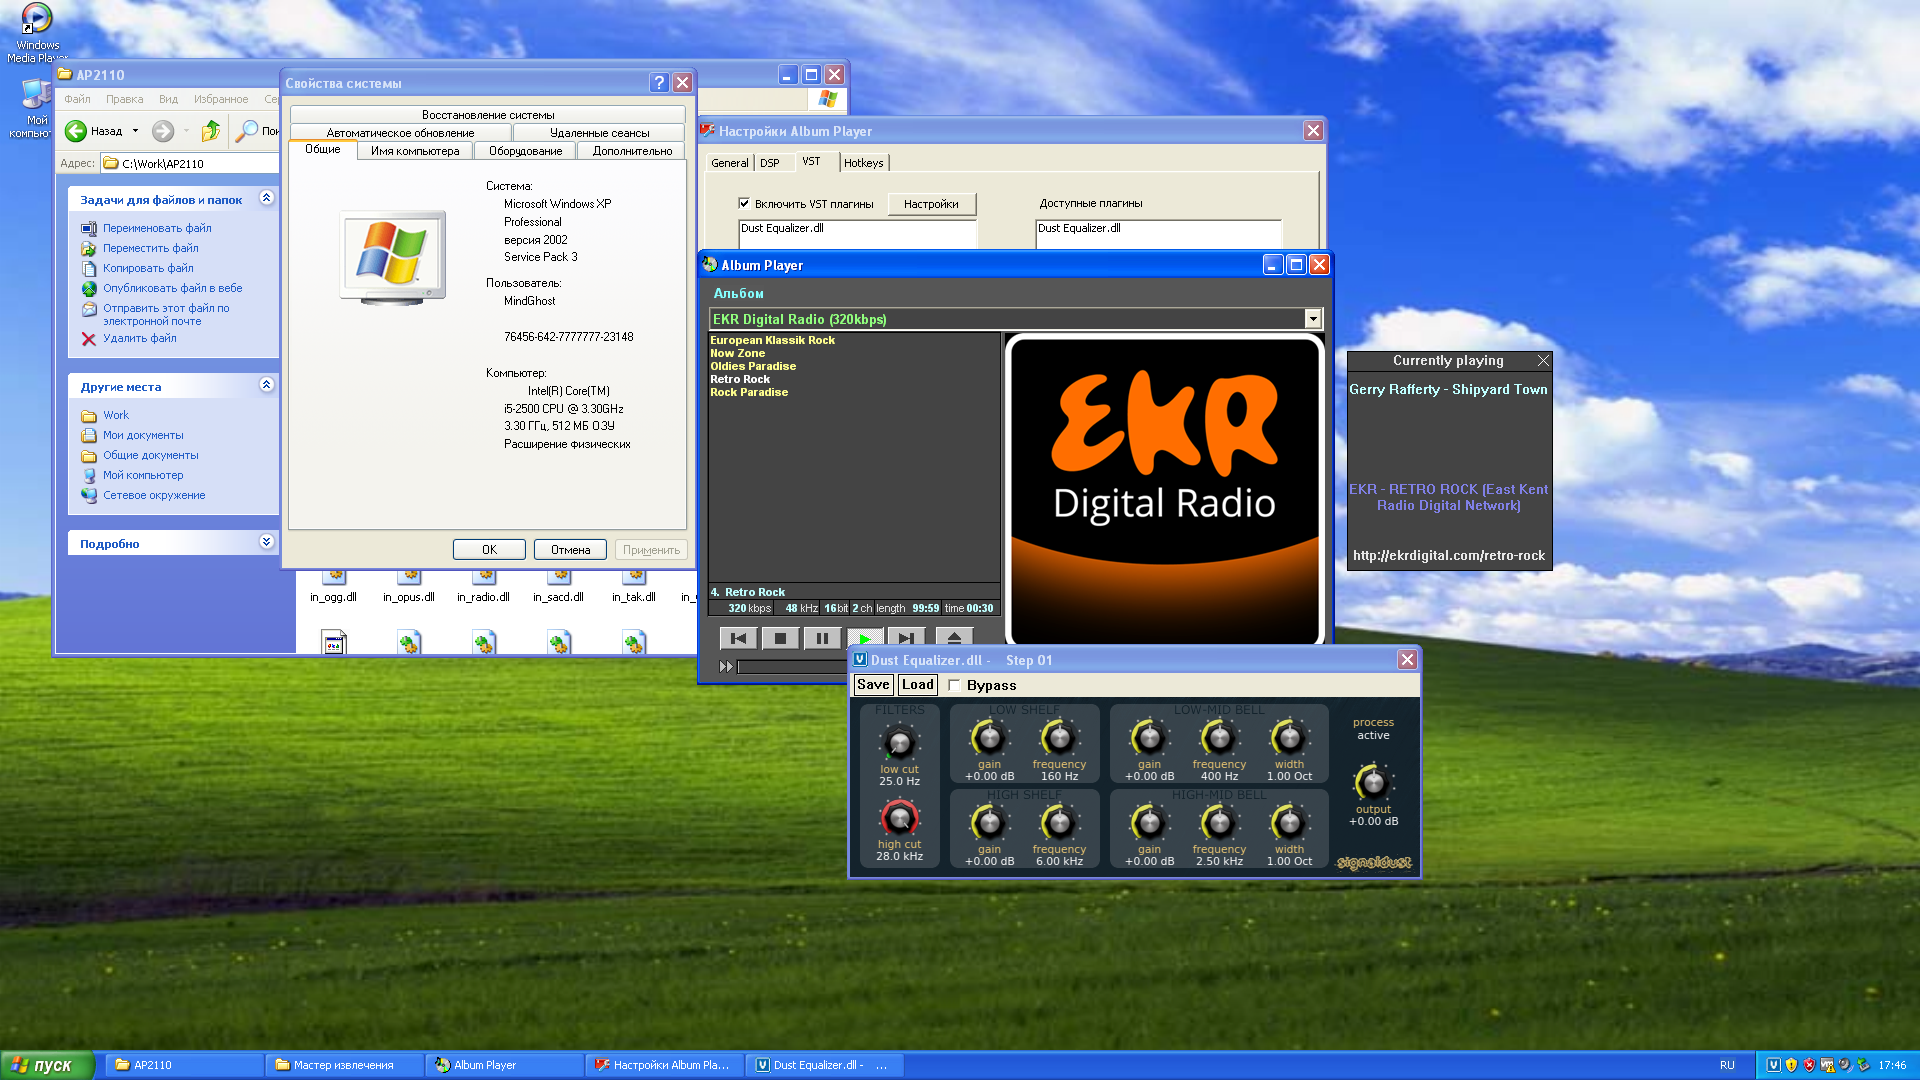Collapse the Другие места panel
Image resolution: width=1920 pixels, height=1080 pixels.
point(266,385)
